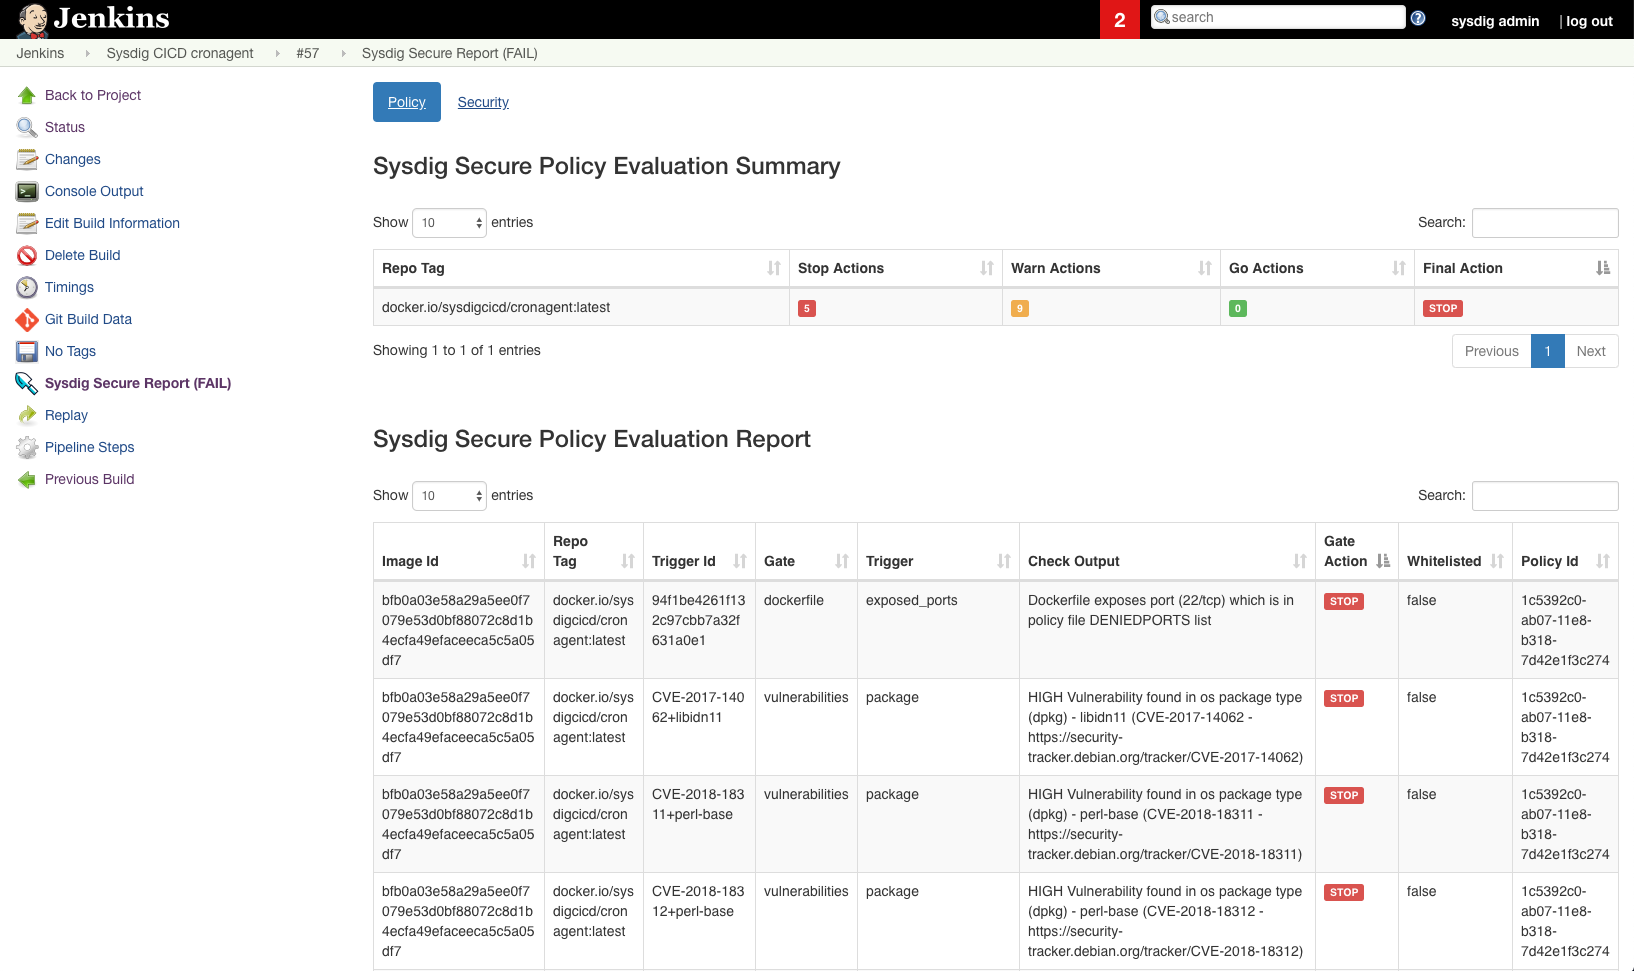
Task: Click the Pipeline Steps gear icon
Action: [27, 447]
